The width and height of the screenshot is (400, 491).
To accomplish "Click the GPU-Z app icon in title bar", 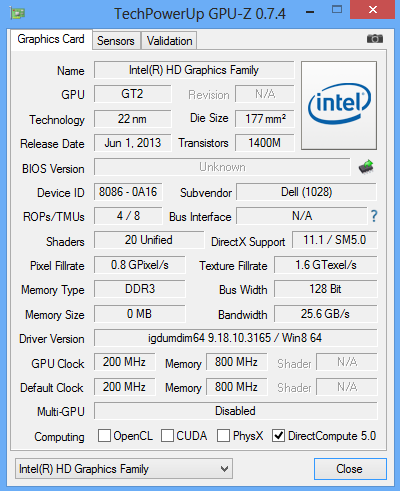I will pyautogui.click(x=18, y=14).
